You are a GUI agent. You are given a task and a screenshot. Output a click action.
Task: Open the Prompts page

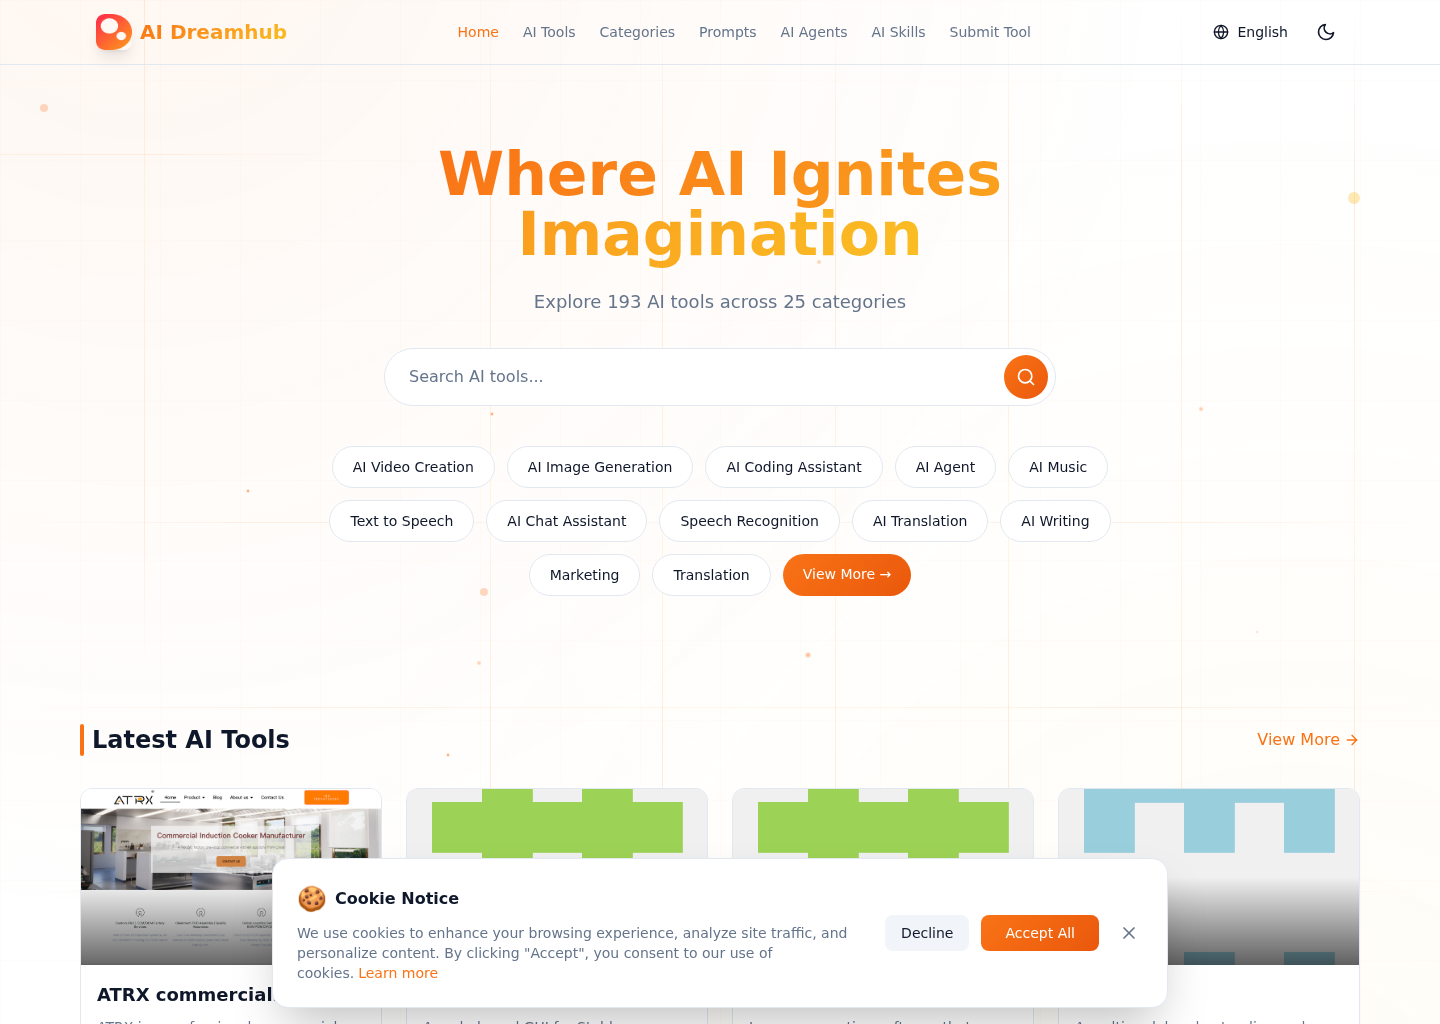[727, 32]
